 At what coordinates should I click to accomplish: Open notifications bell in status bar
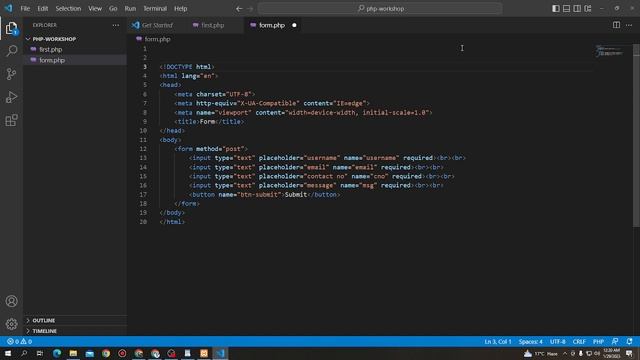629,341
